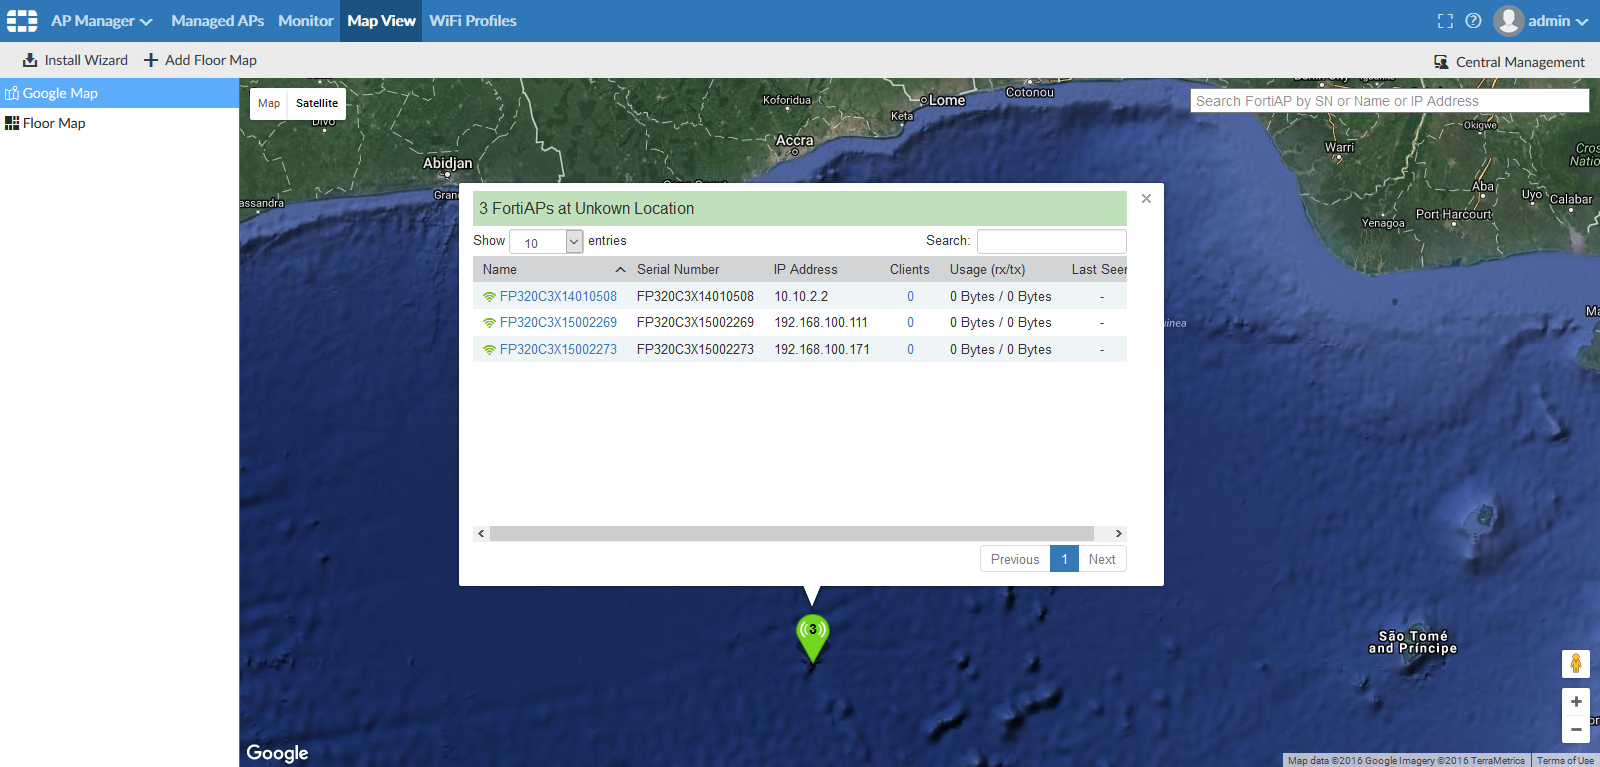Click the admin user avatar
Image resolution: width=1600 pixels, height=767 pixels.
coord(1508,21)
